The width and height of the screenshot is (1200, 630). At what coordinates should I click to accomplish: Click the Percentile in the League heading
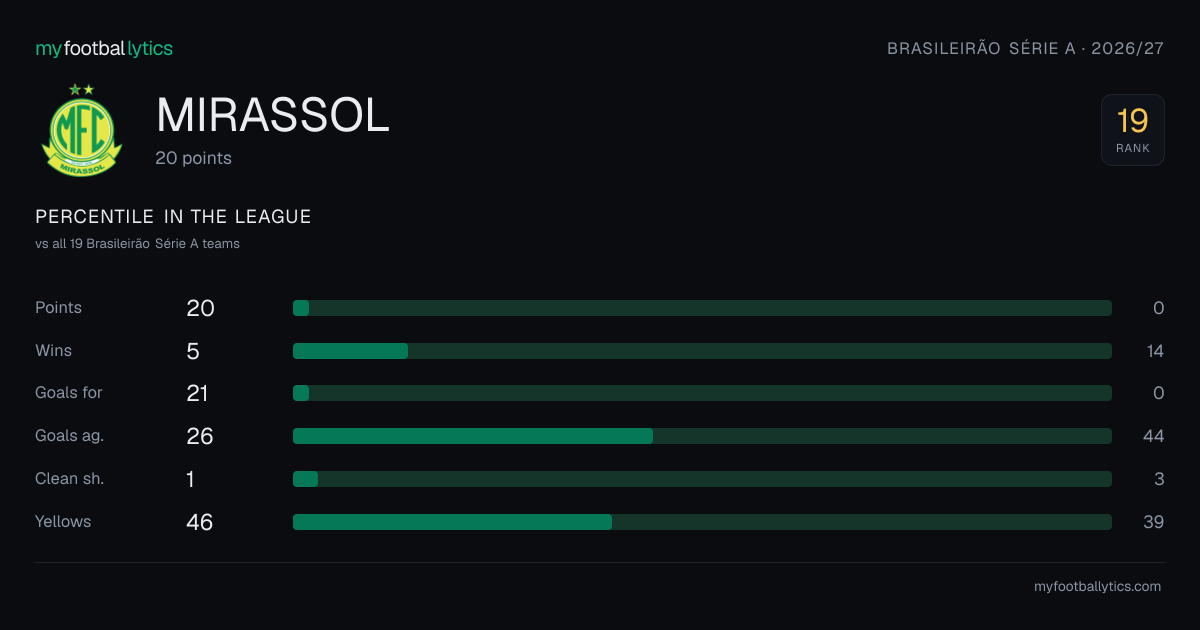click(173, 217)
